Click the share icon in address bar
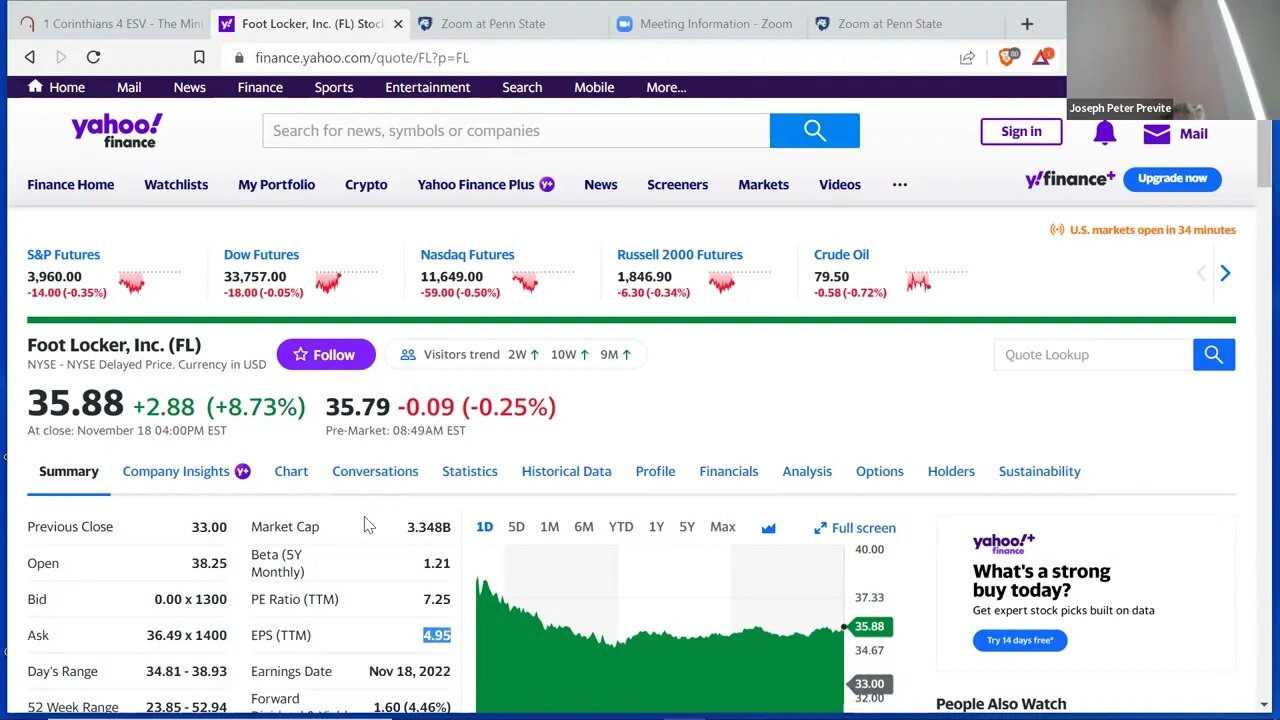Screen dimensions: 1280x720 (967, 57)
